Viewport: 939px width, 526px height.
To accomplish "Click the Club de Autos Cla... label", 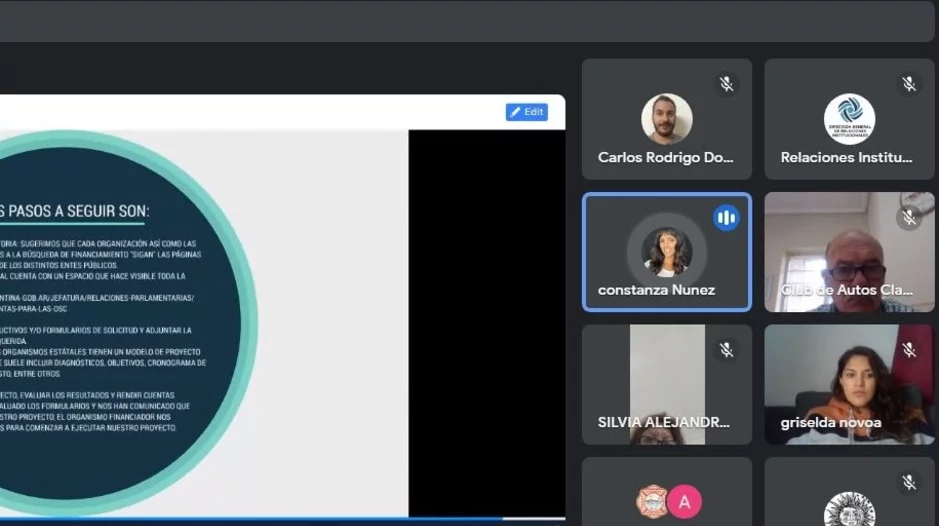I will [846, 290].
